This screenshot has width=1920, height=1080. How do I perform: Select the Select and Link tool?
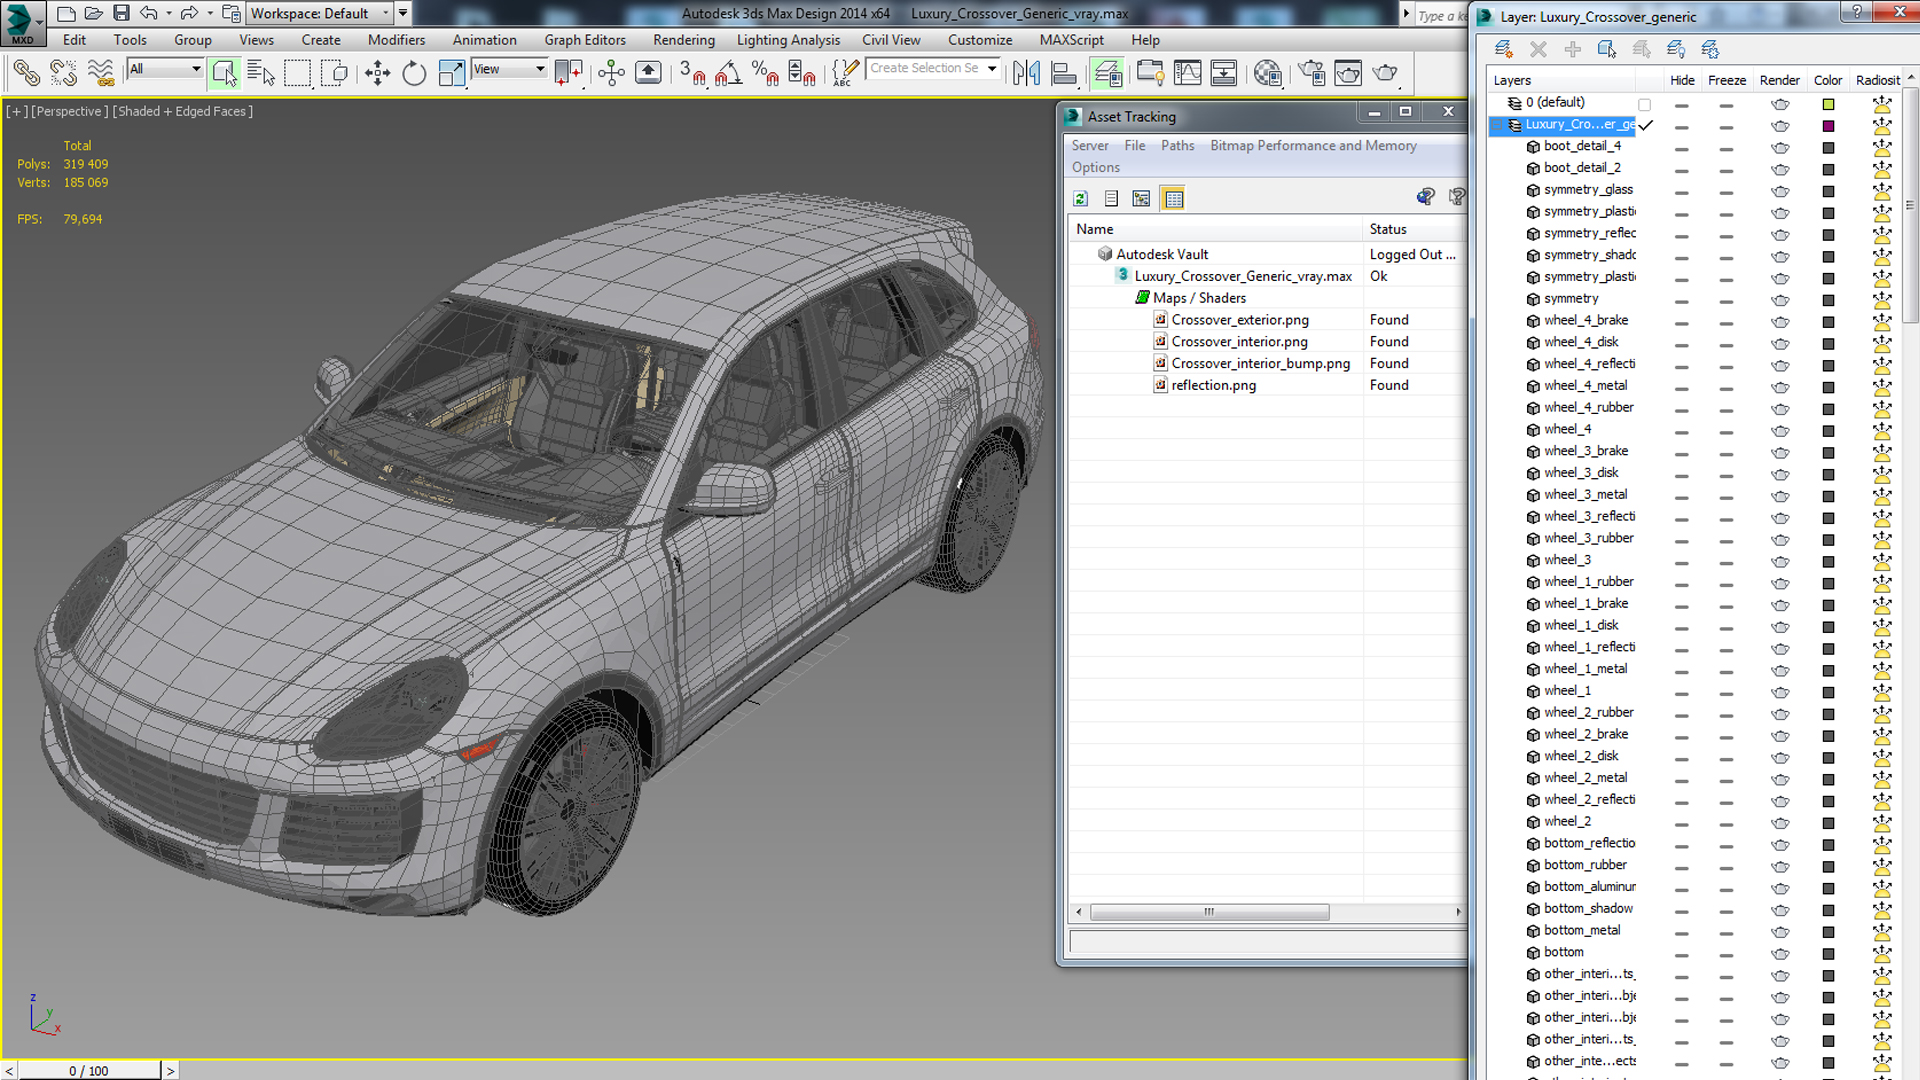[27, 73]
